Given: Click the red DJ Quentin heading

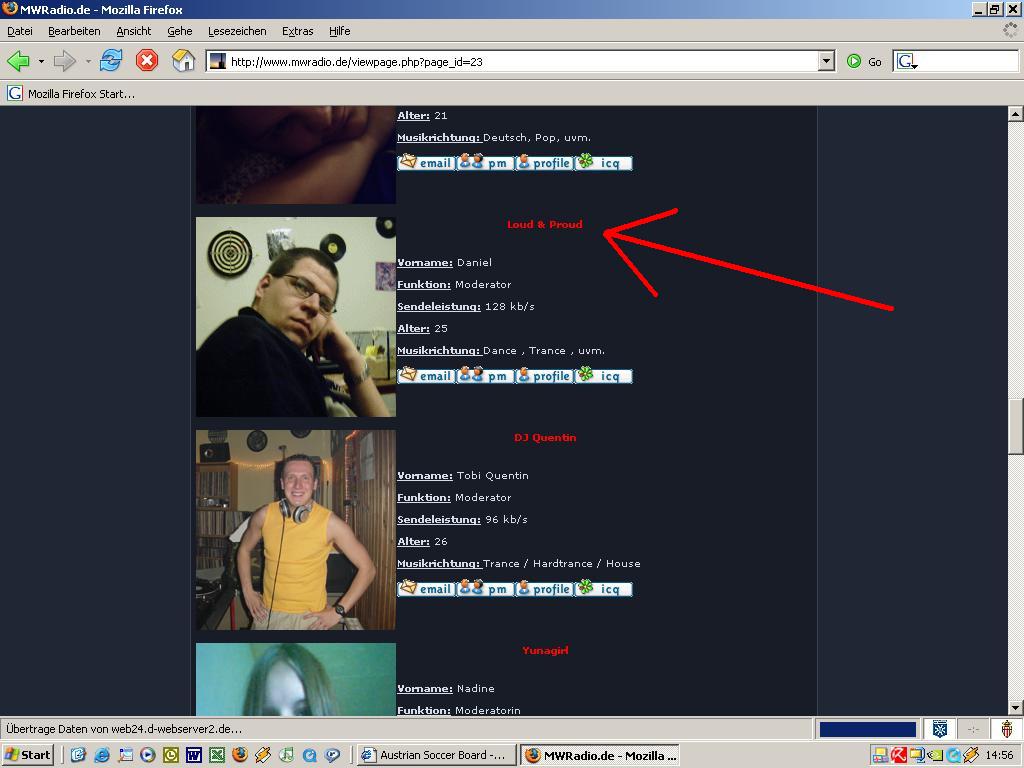Looking at the screenshot, I should tap(545, 437).
